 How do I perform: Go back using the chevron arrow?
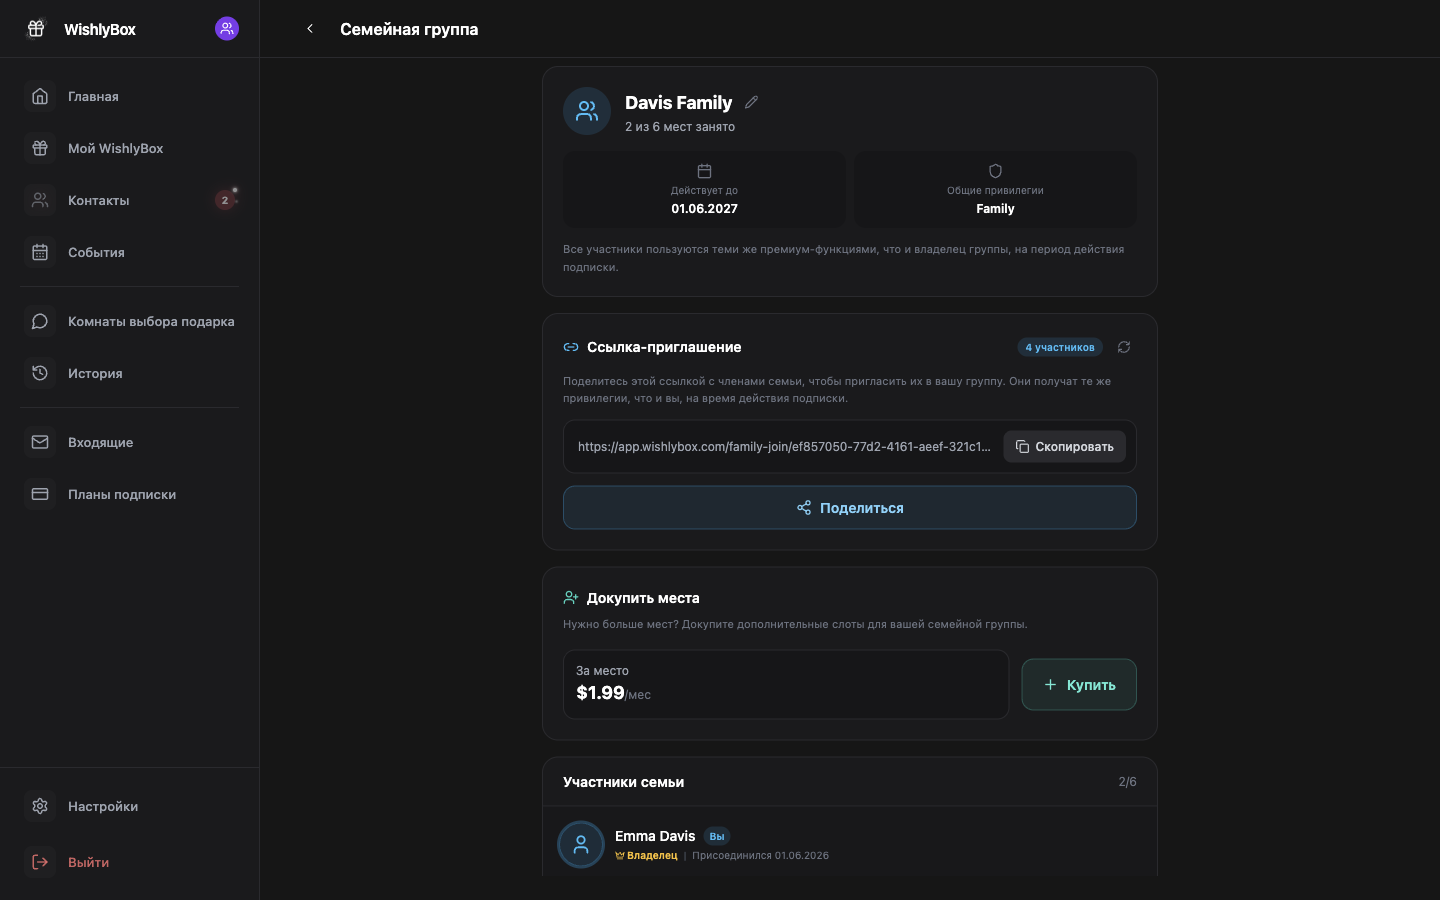point(310,29)
